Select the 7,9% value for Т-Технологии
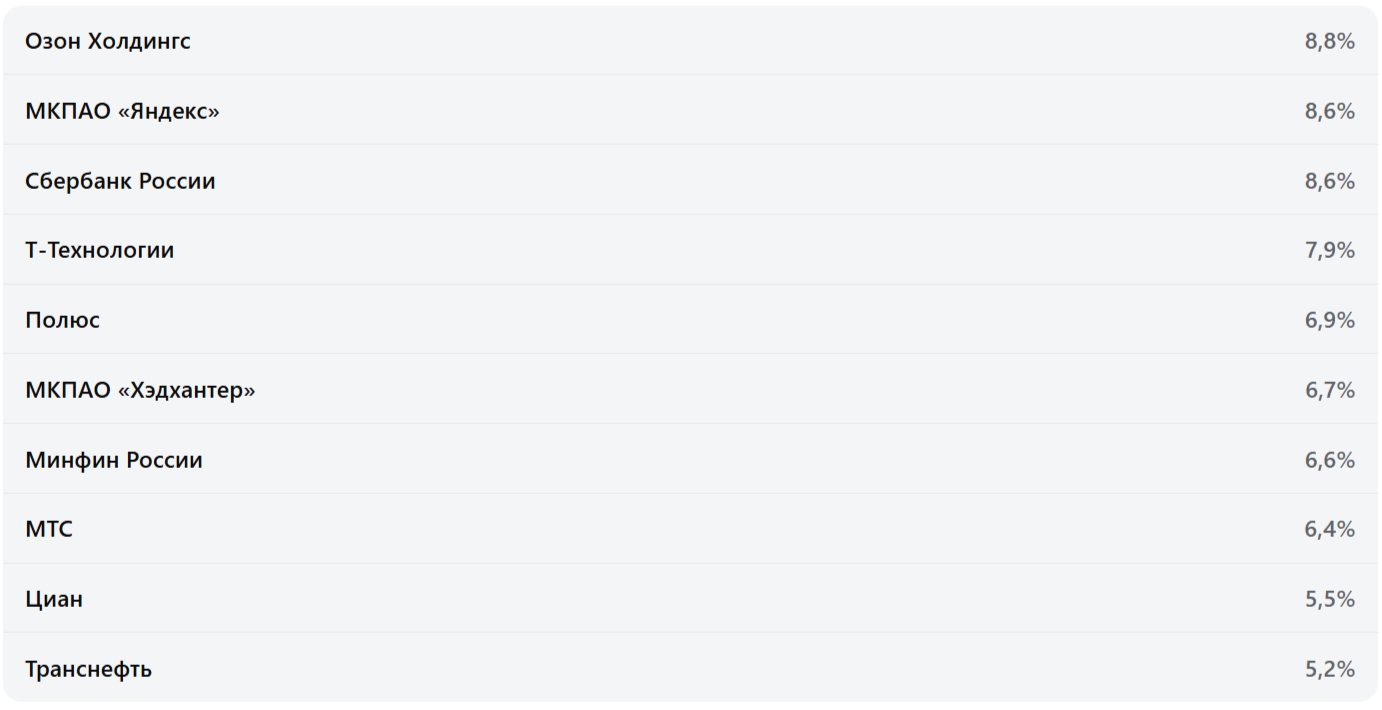Viewport: 1382px width, 710px height. [x=1329, y=250]
